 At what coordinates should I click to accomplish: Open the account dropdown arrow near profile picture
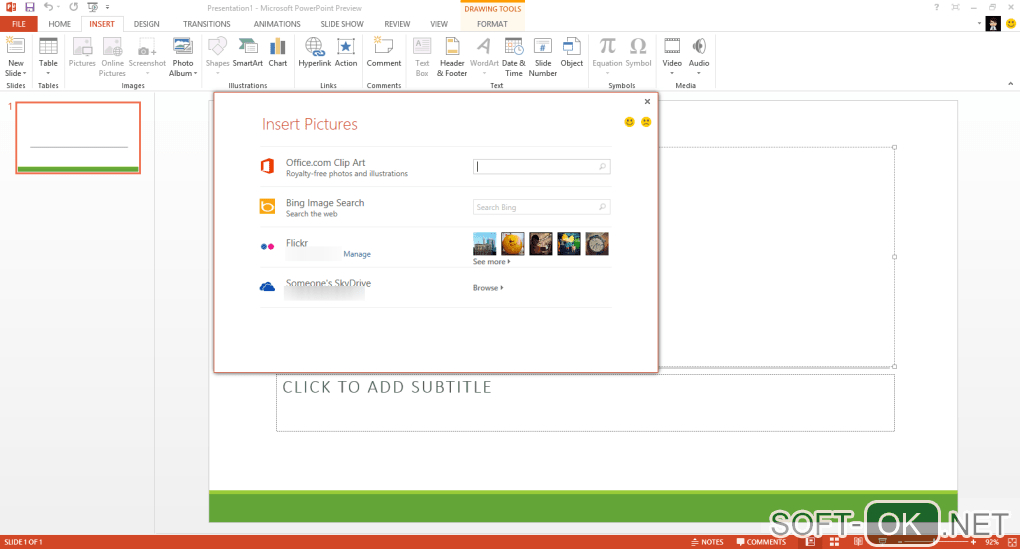point(979,23)
